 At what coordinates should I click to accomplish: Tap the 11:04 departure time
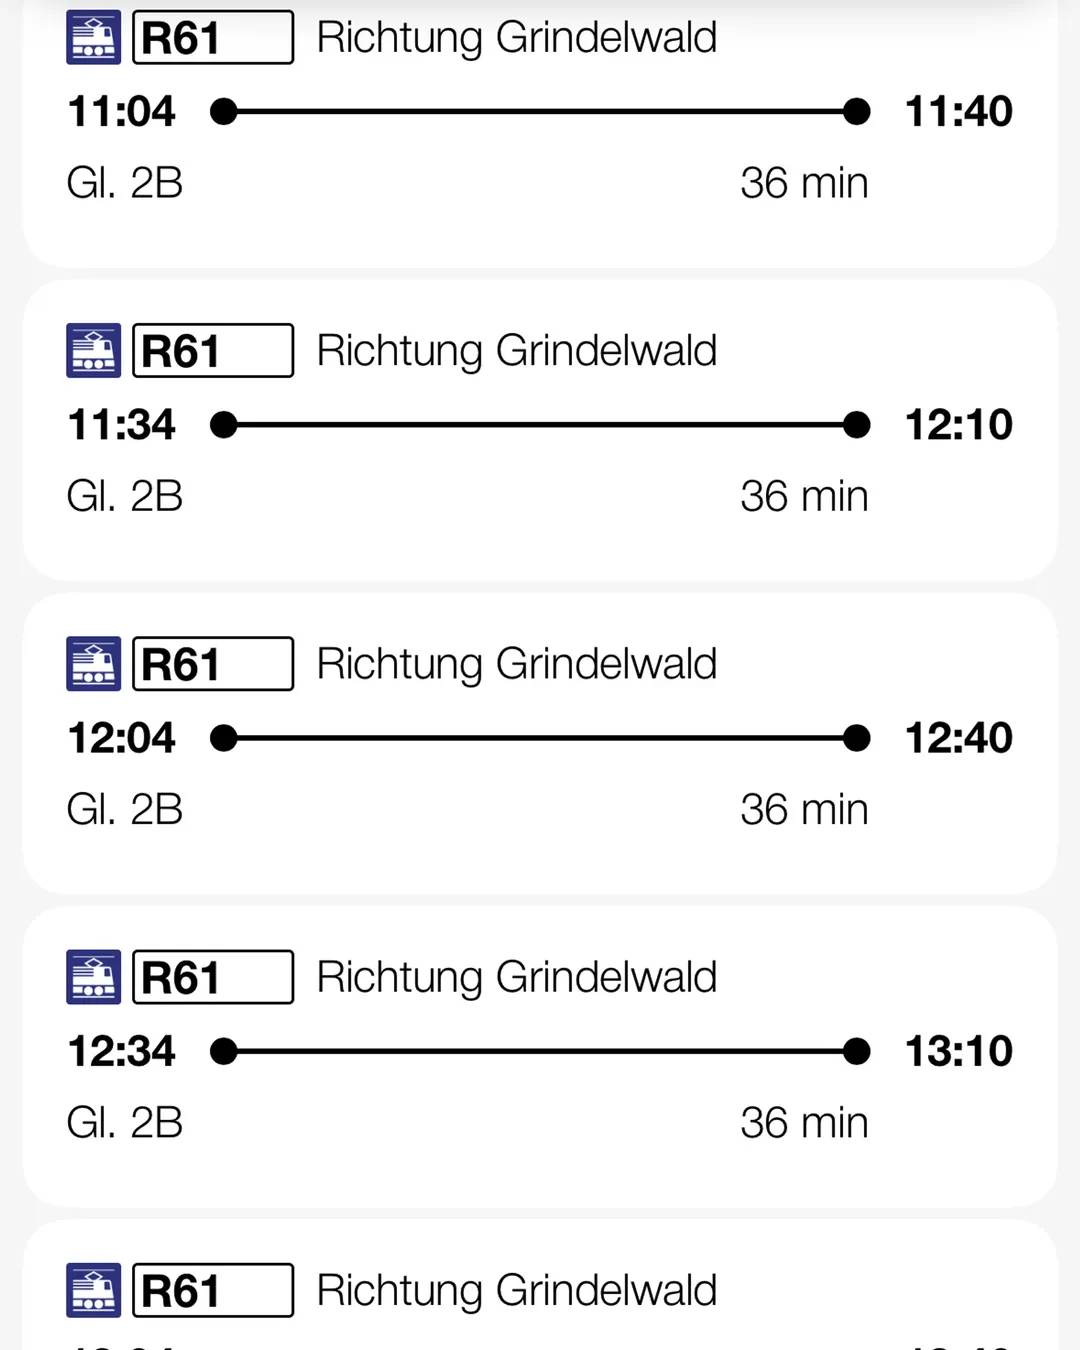pos(121,111)
